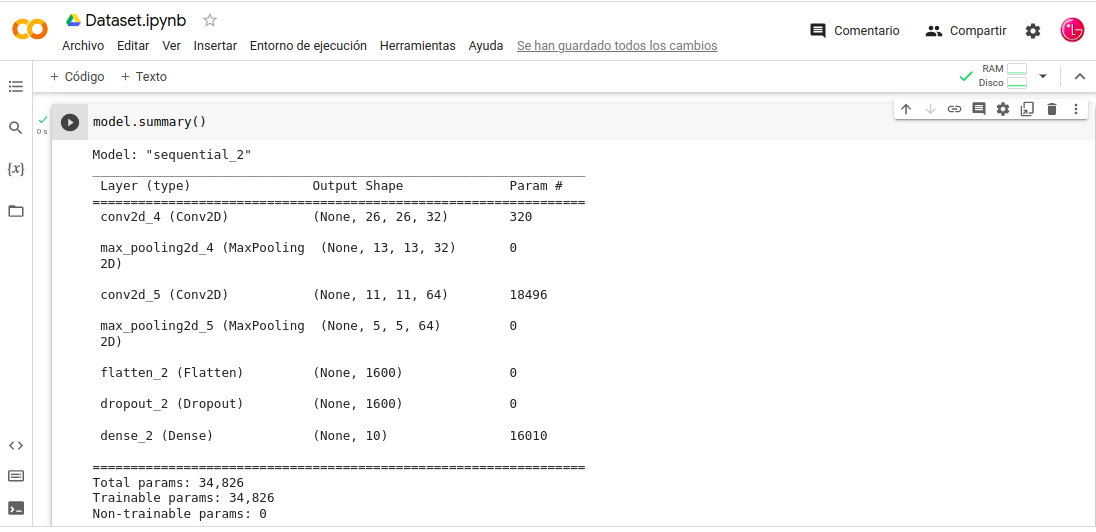Image resolution: width=1096 pixels, height=532 pixels.
Task: Collapse the header with the chevron
Action: pos(1079,76)
